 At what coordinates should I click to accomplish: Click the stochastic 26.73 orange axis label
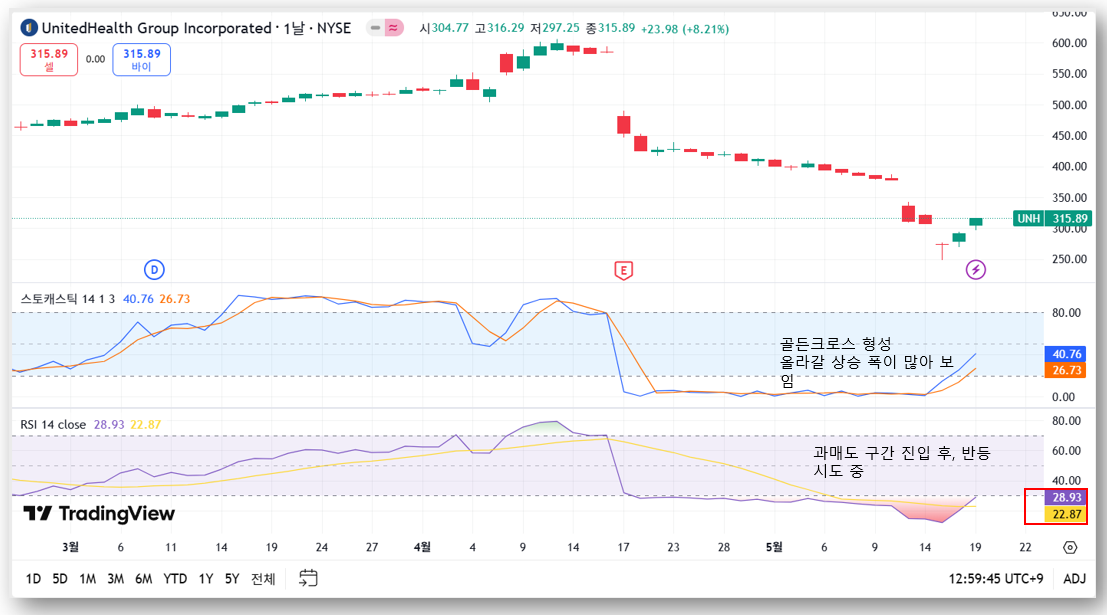pyautogui.click(x=1066, y=370)
